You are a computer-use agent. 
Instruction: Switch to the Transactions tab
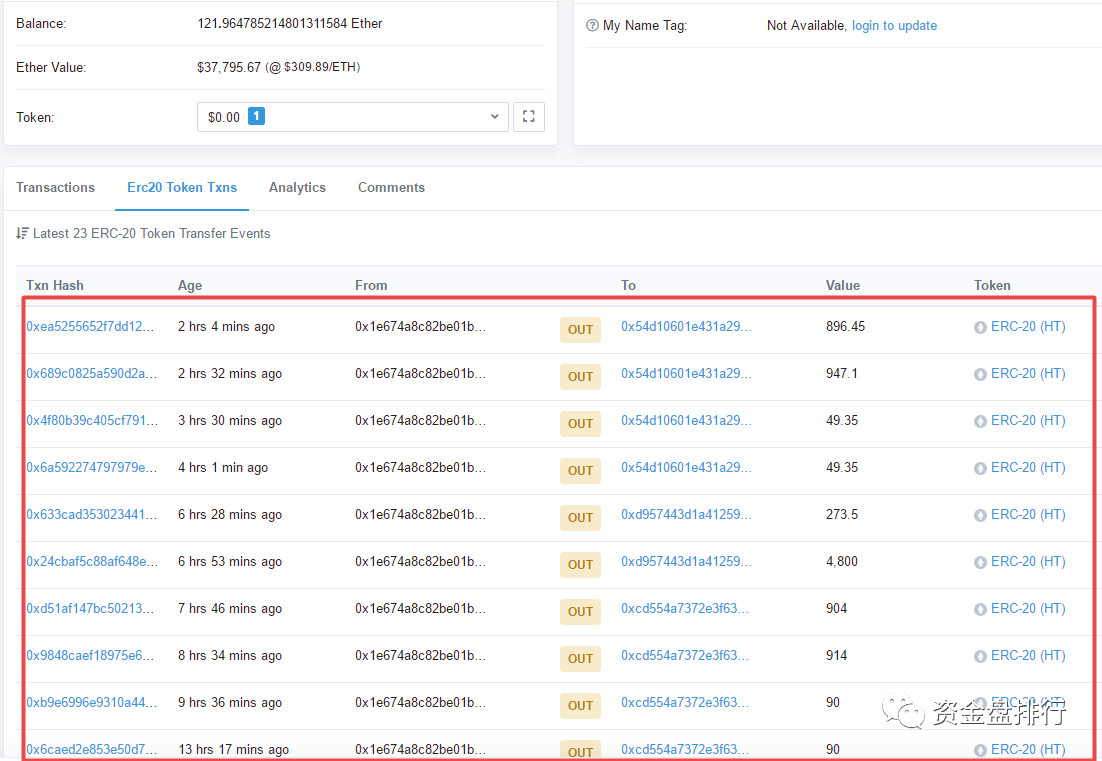(x=55, y=188)
